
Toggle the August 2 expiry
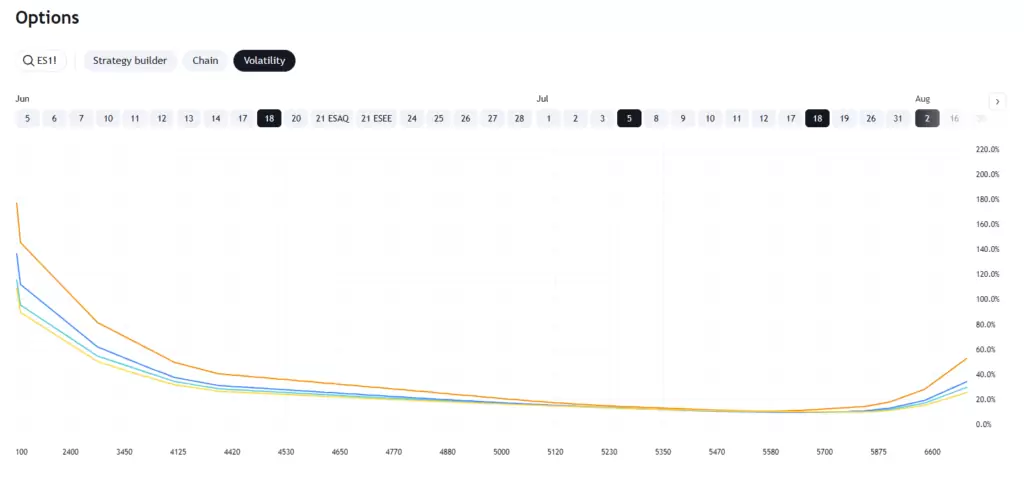click(x=927, y=118)
